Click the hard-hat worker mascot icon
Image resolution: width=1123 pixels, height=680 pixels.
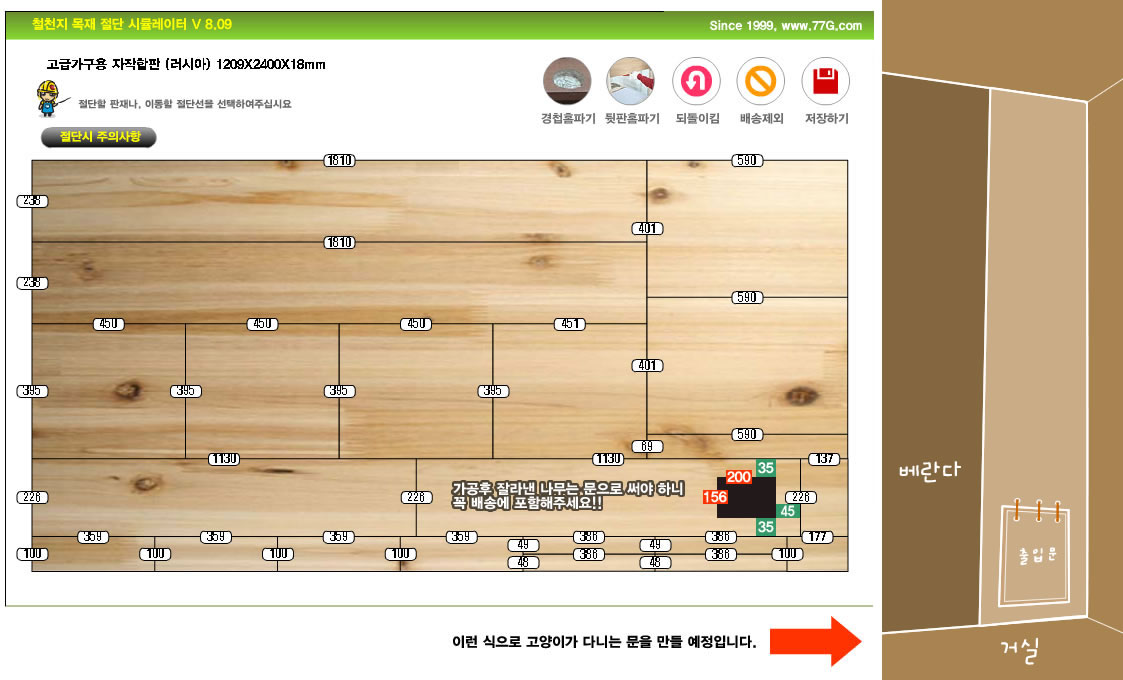point(48,100)
